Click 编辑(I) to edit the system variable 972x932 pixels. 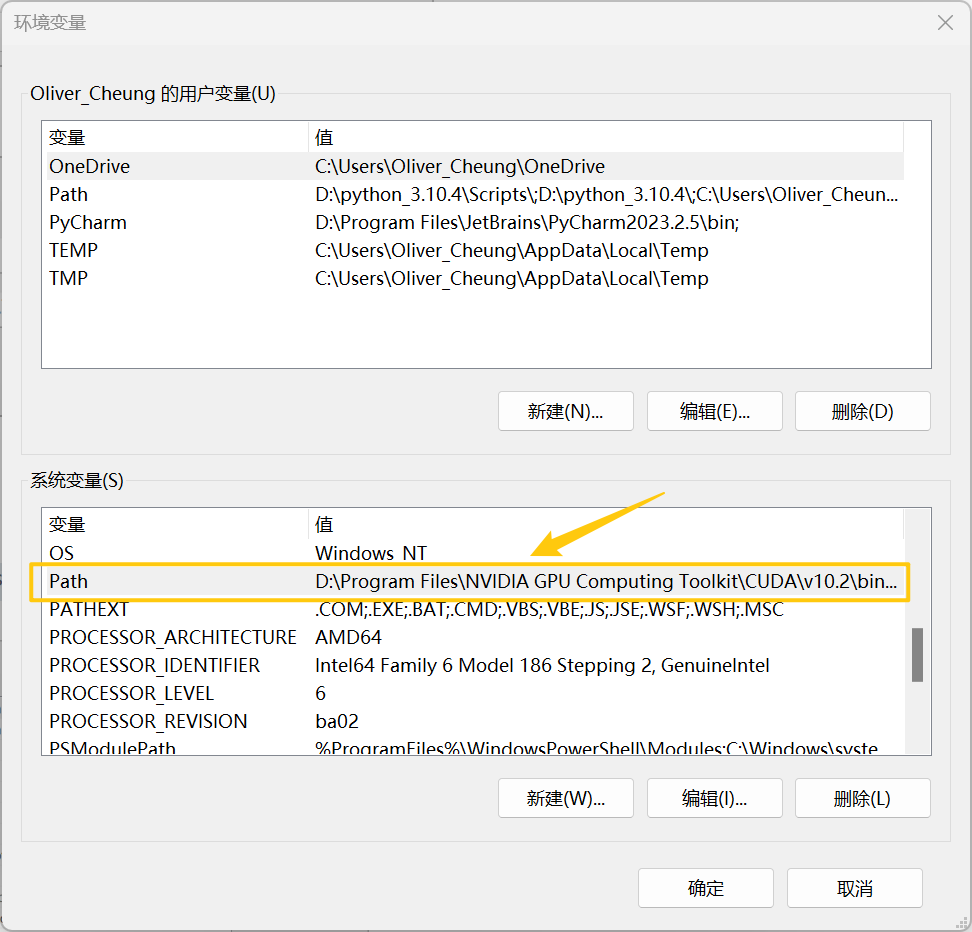[x=714, y=798]
